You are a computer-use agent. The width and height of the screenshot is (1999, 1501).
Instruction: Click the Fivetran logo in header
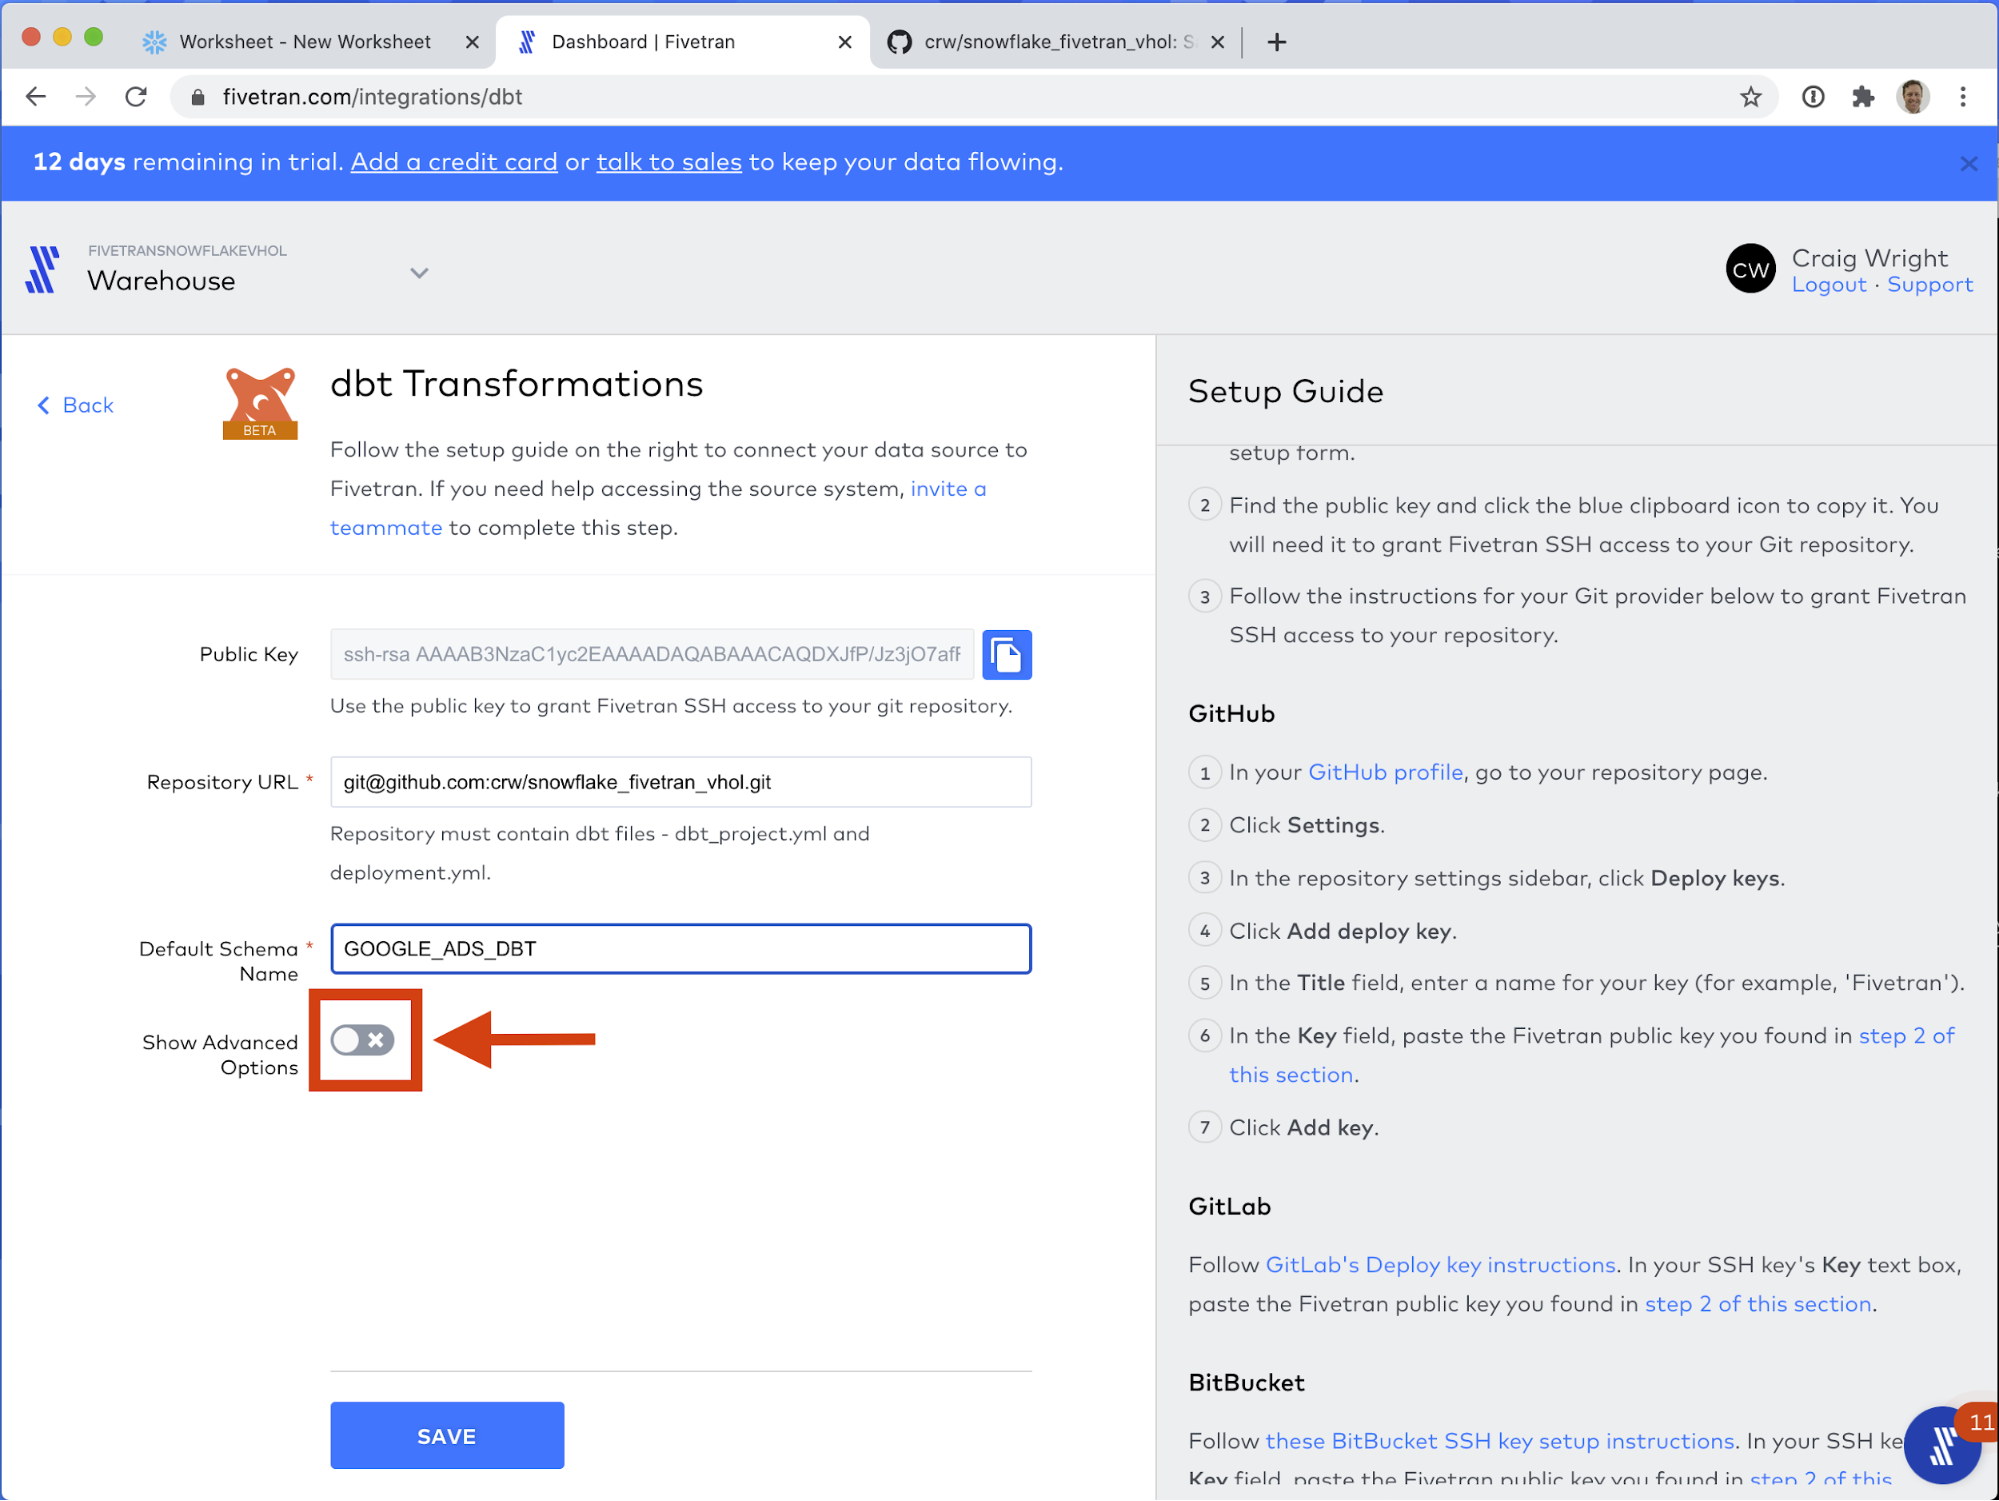click(x=42, y=269)
